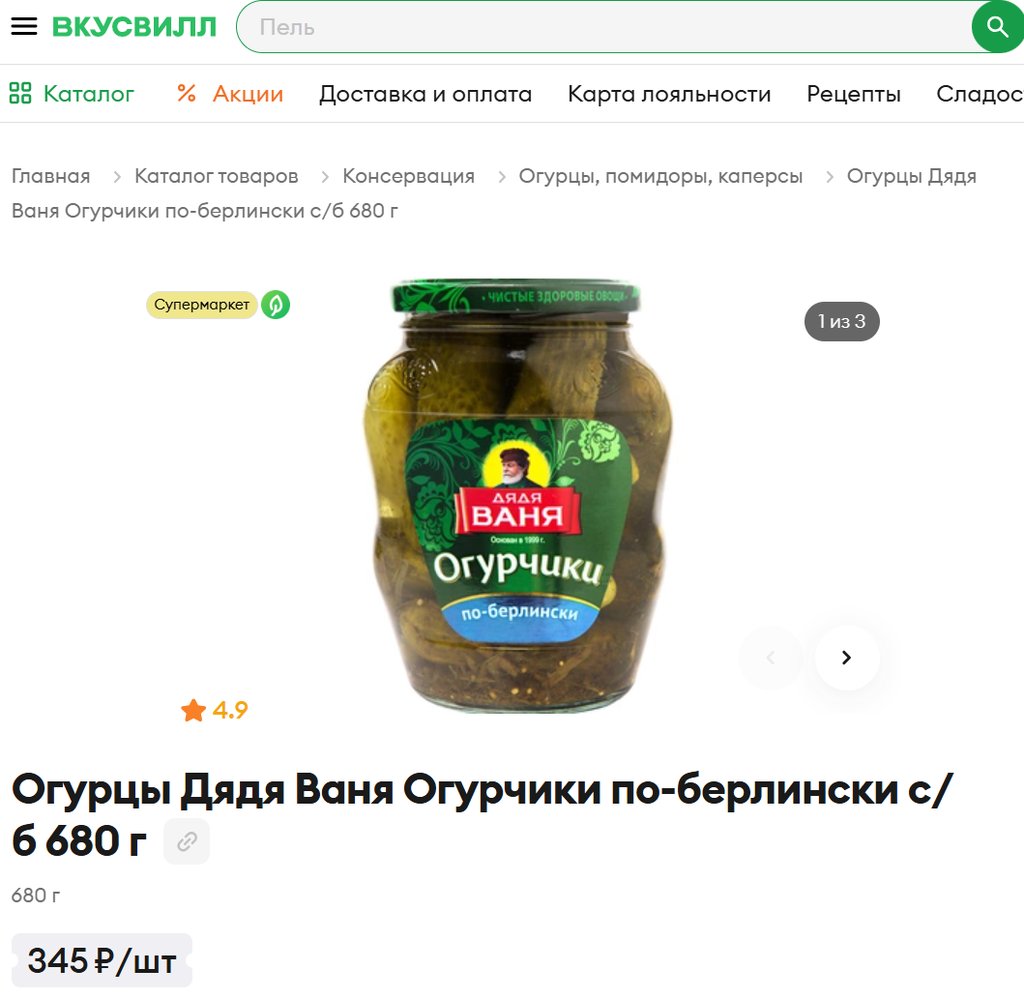
Task: Click the green search magnifier button
Action: coord(997,27)
